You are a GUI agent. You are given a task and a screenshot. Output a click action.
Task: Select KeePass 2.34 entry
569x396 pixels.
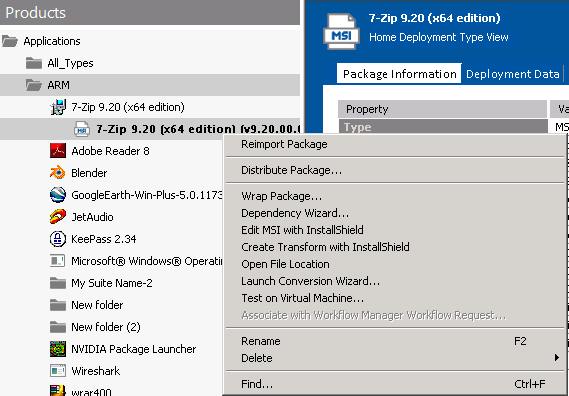coord(103,239)
